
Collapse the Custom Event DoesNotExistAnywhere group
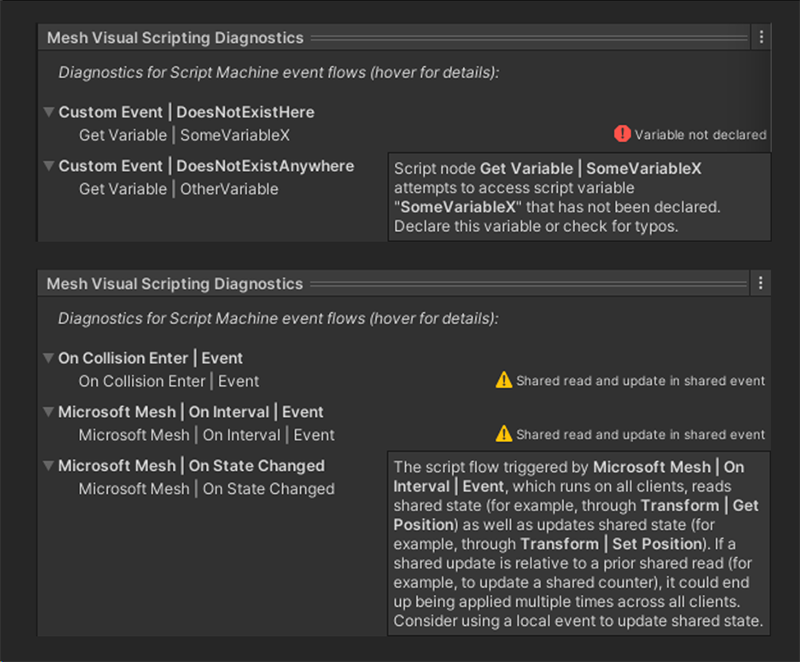[x=49, y=166]
